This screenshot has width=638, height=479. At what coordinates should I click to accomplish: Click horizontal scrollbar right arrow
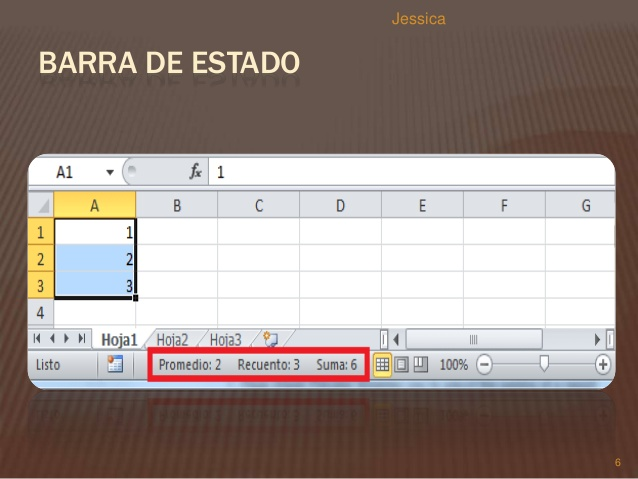pos(597,339)
